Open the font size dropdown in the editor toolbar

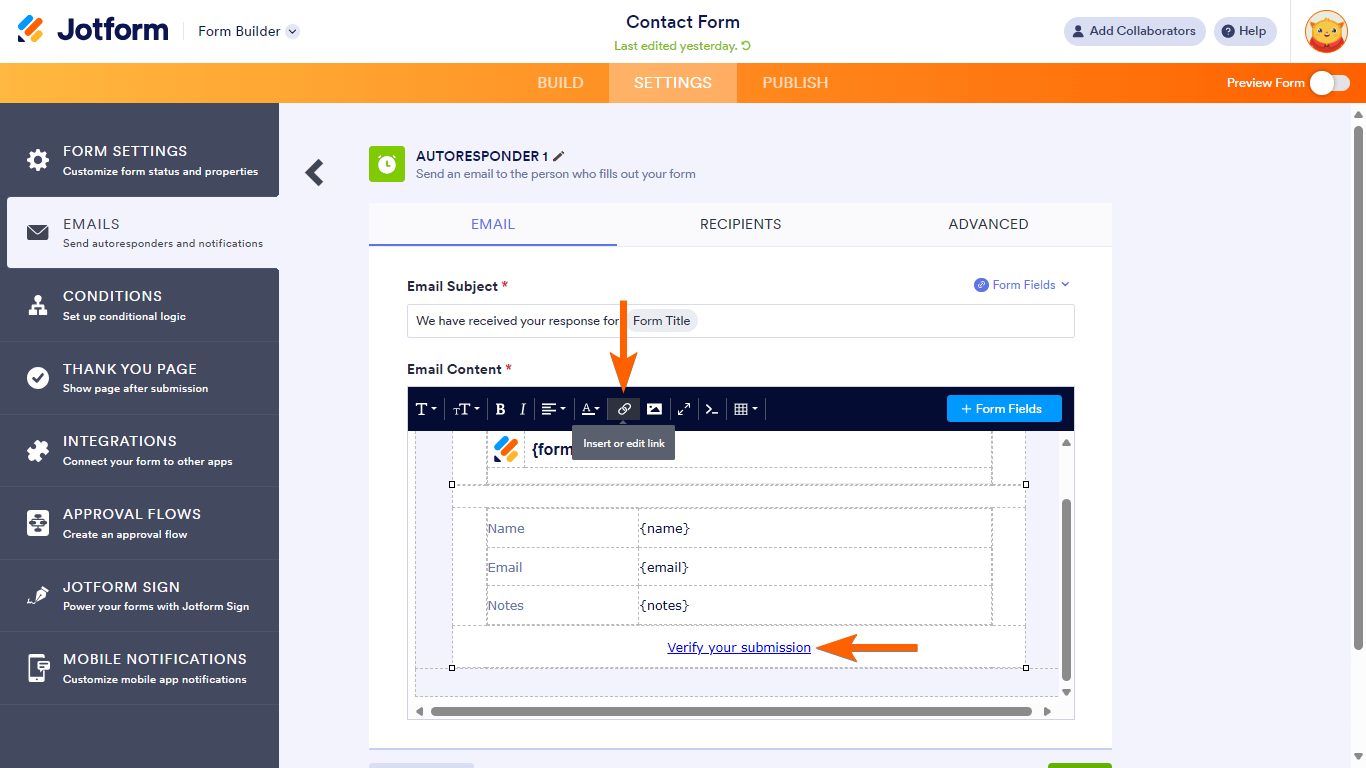point(465,409)
